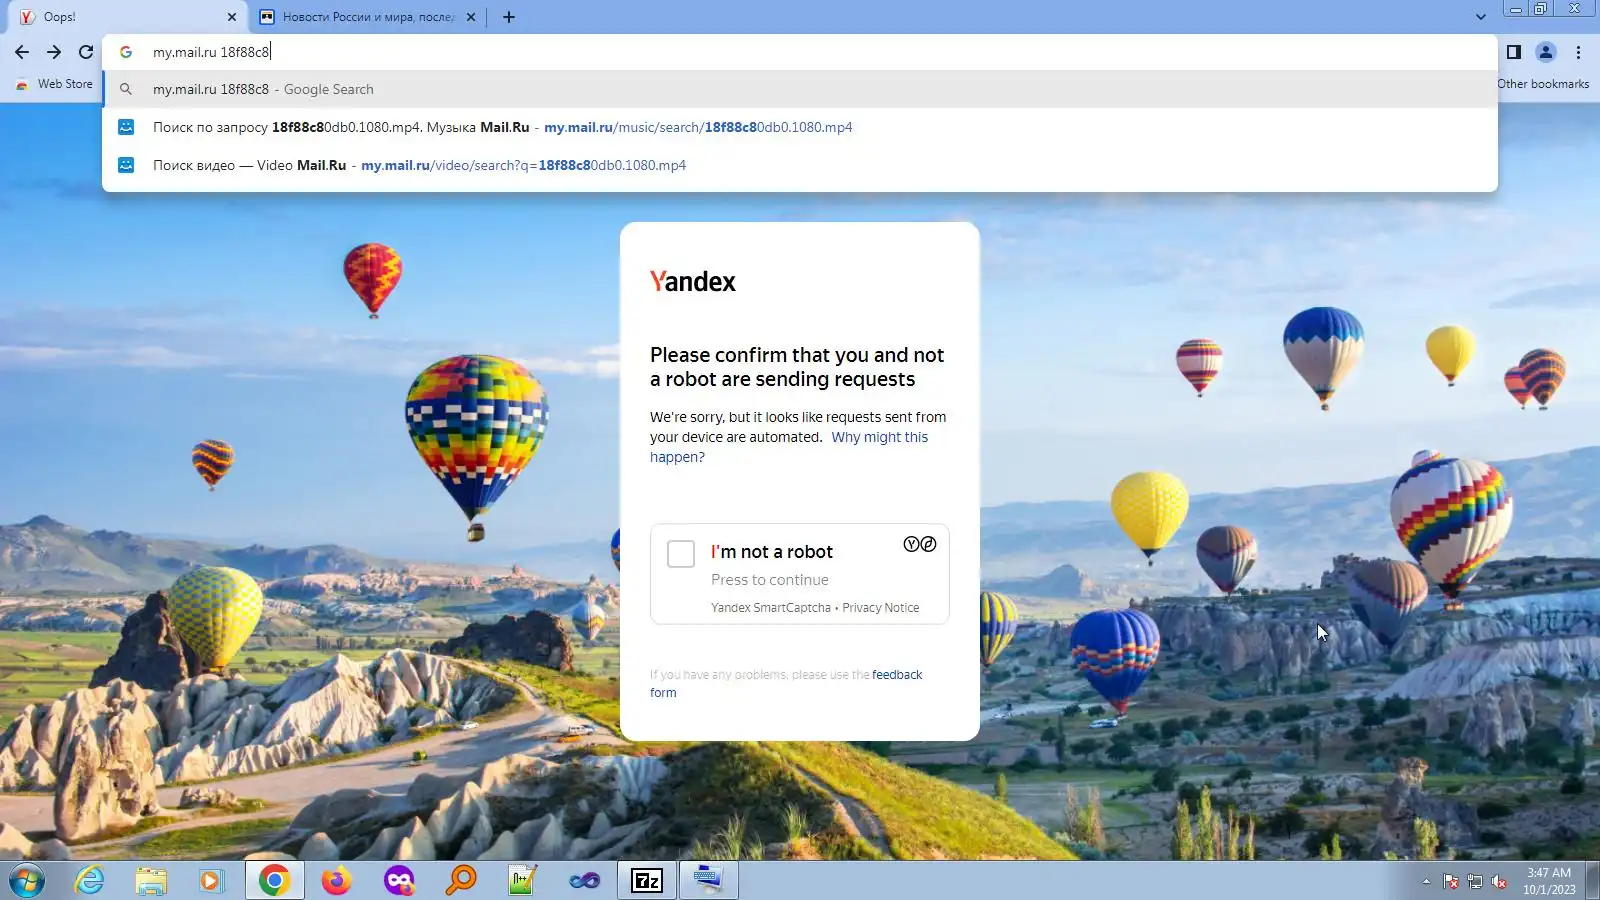This screenshot has width=1600, height=900.
Task: Open Windows Media Player from the taskbar
Action: coord(212,881)
